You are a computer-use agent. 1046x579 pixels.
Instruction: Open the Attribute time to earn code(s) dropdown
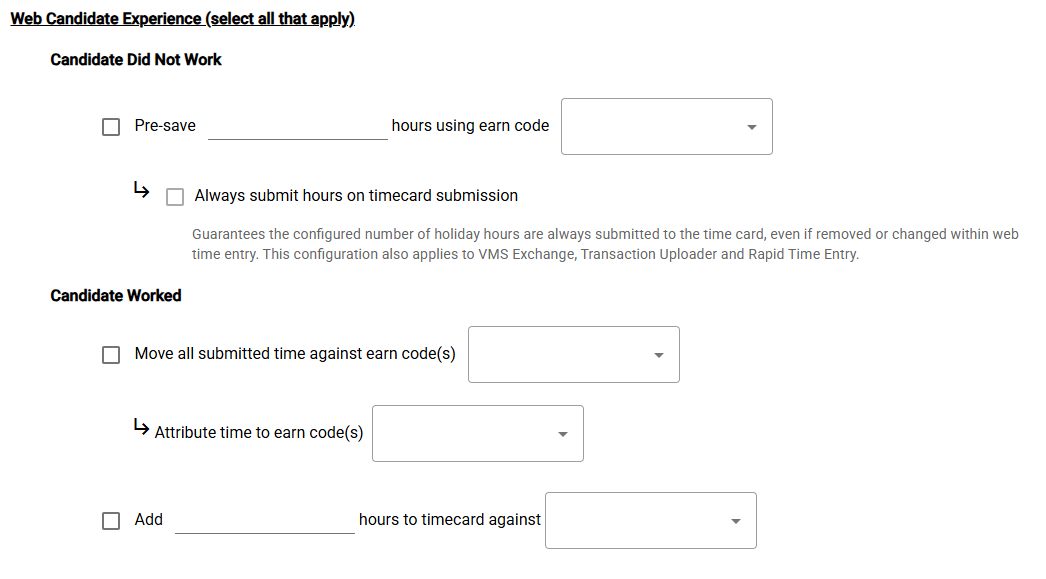[x=477, y=434]
